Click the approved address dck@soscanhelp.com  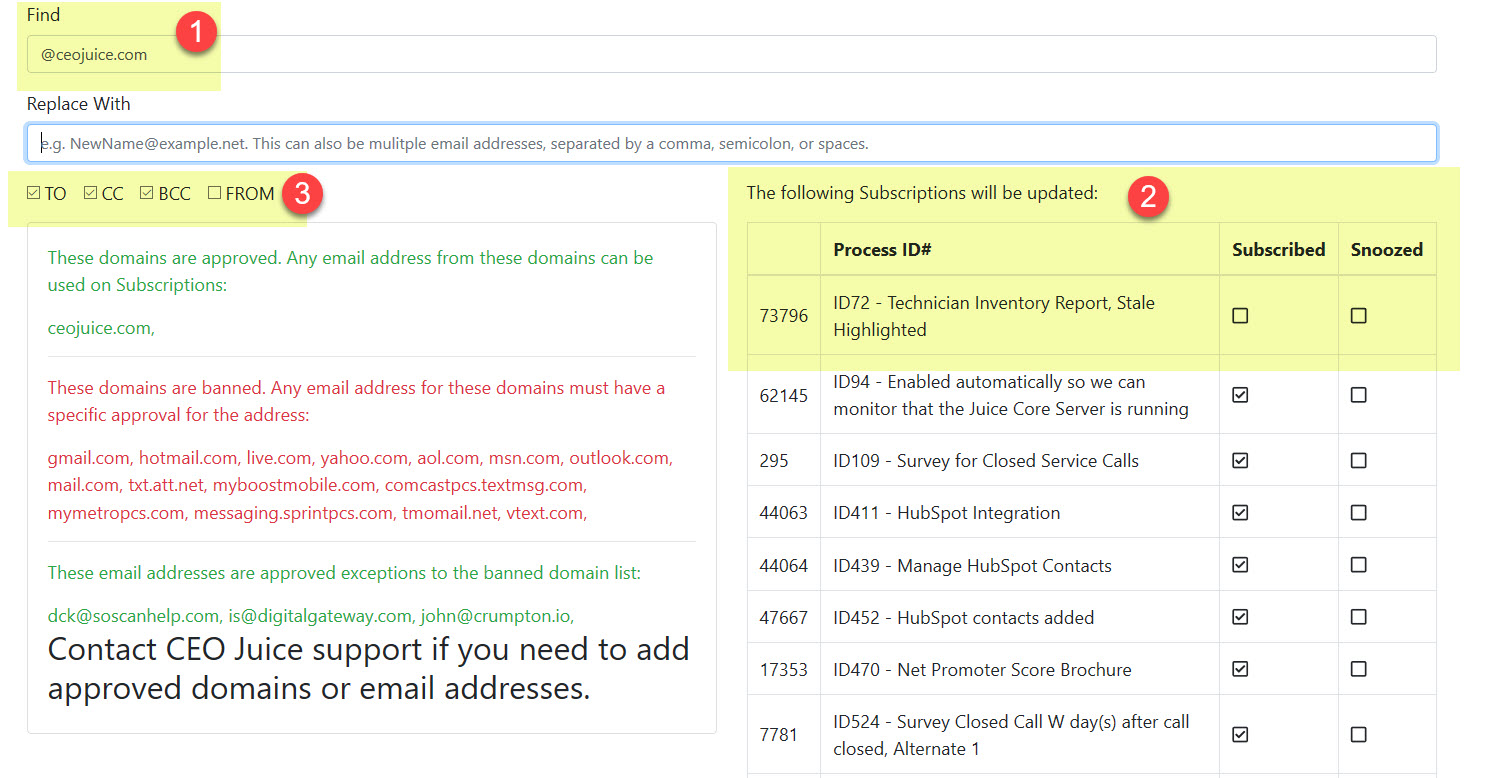point(131,615)
